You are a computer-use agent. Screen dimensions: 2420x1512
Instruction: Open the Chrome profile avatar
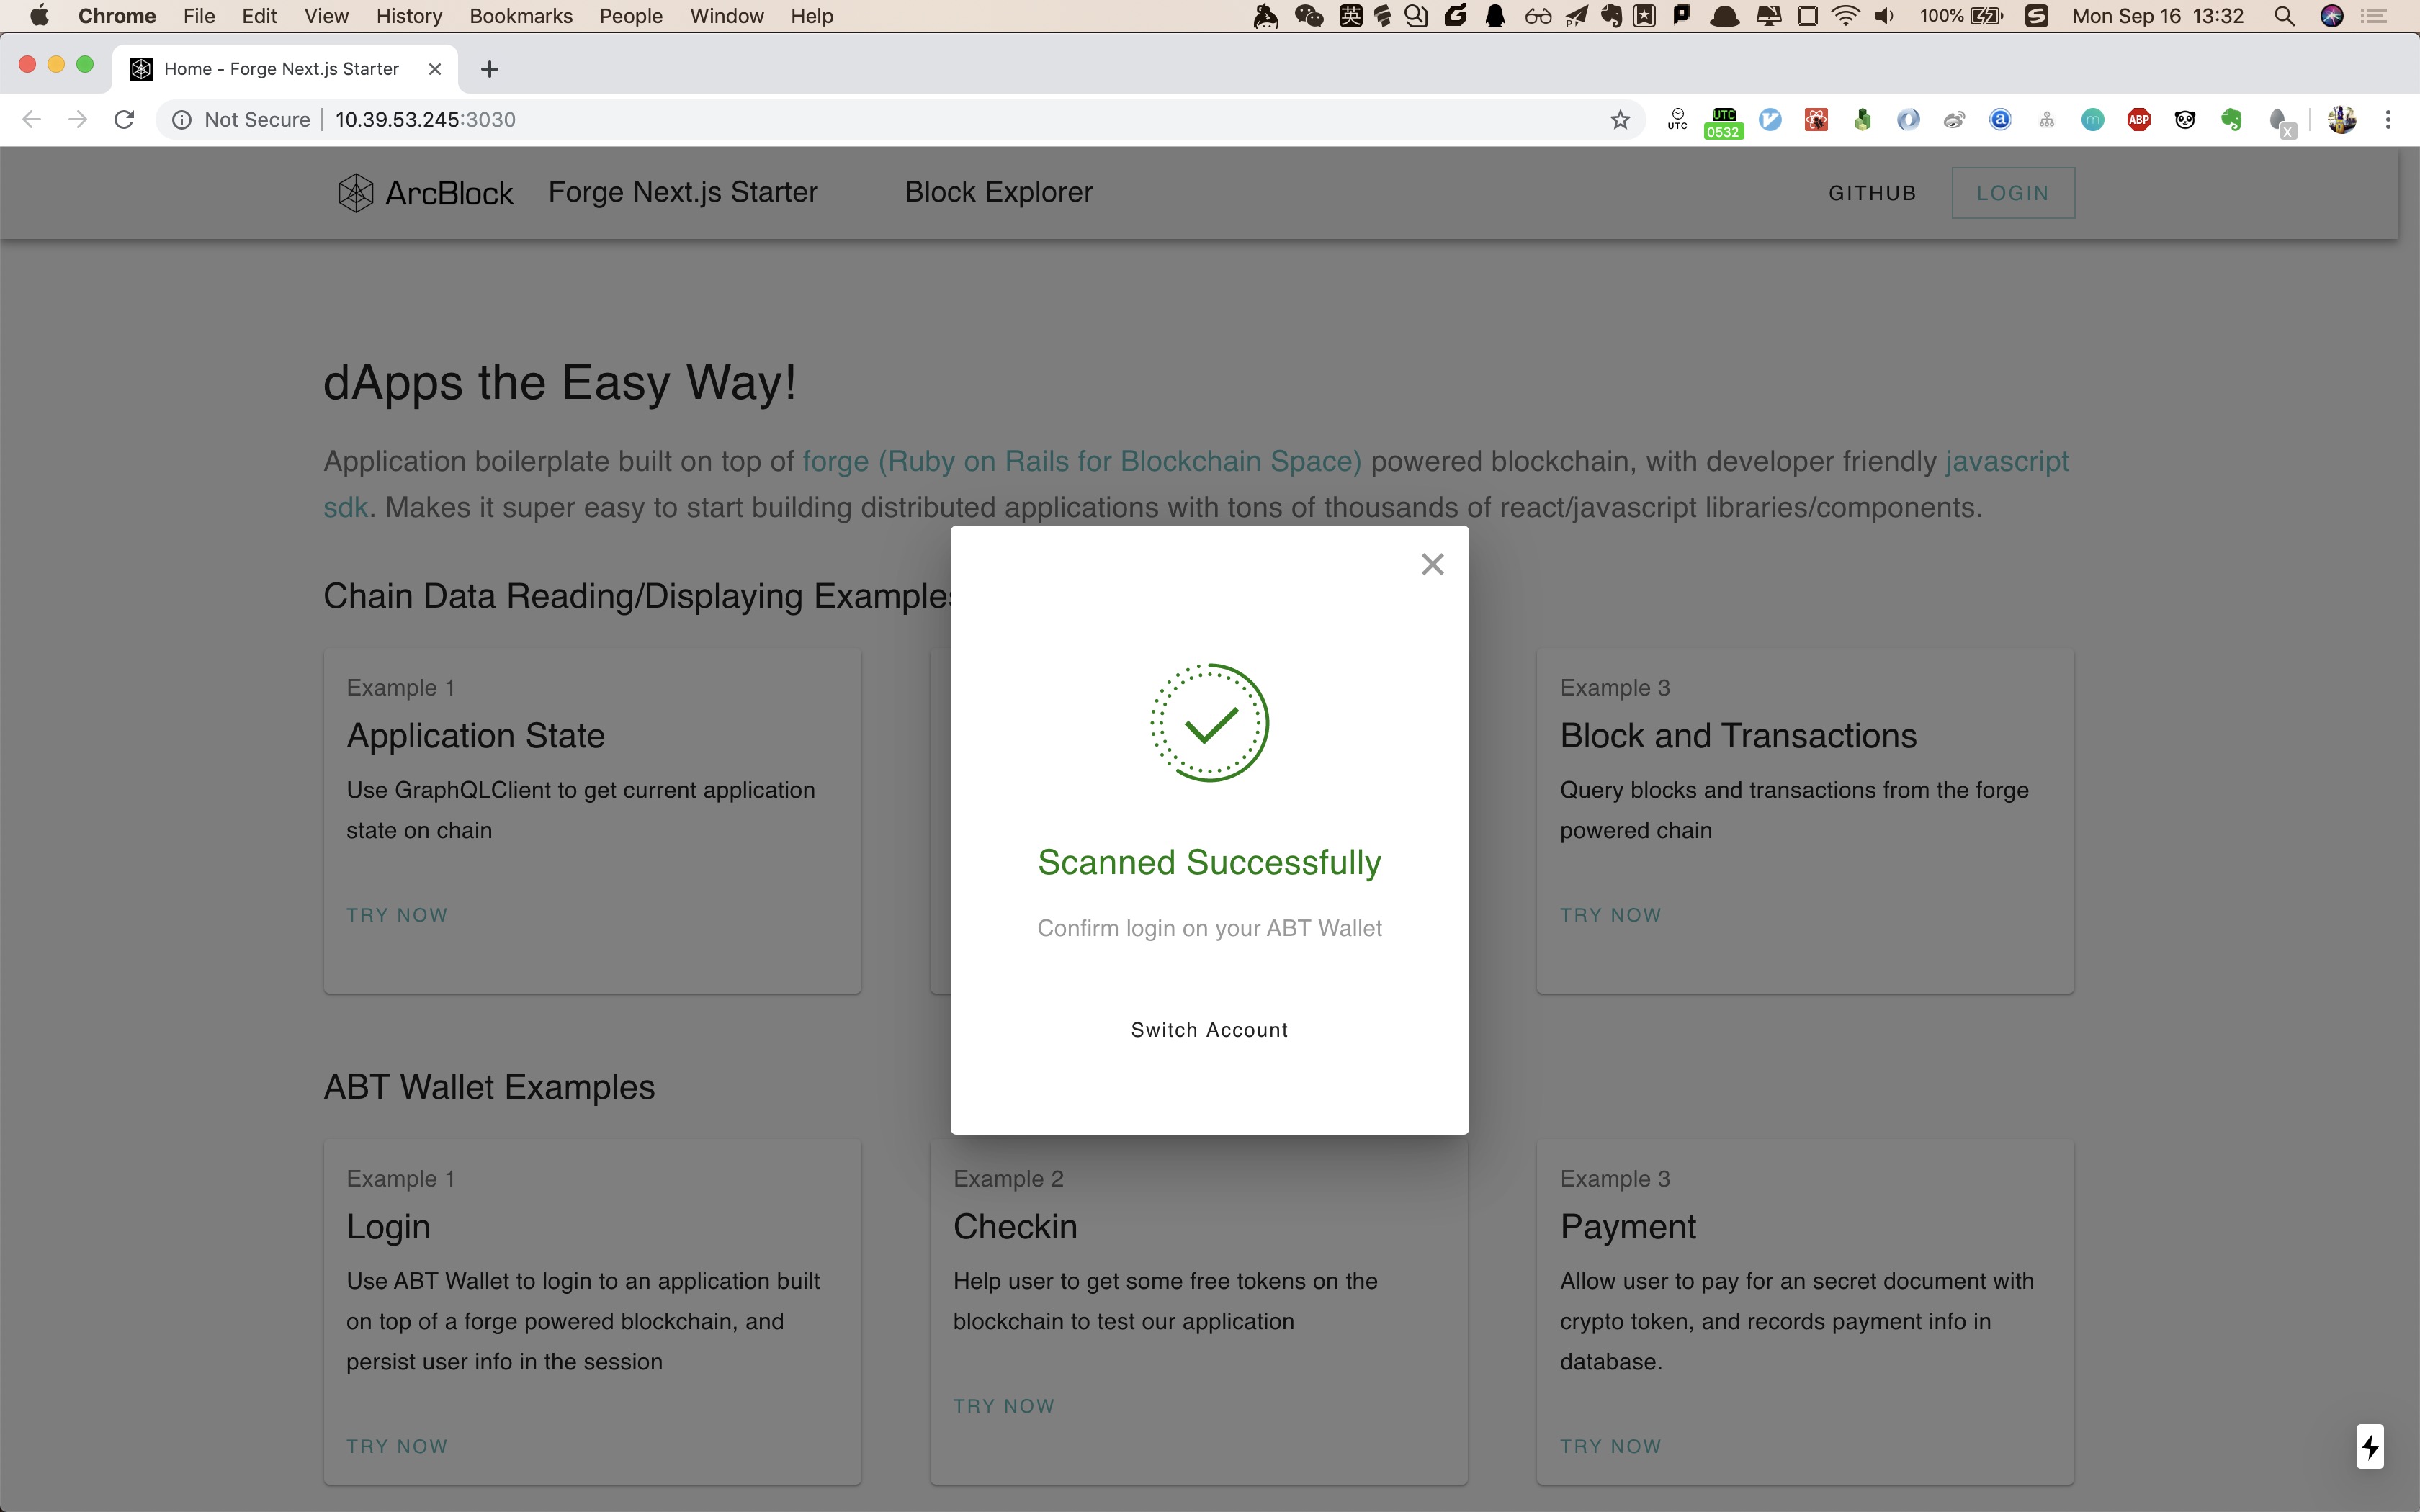click(2341, 120)
